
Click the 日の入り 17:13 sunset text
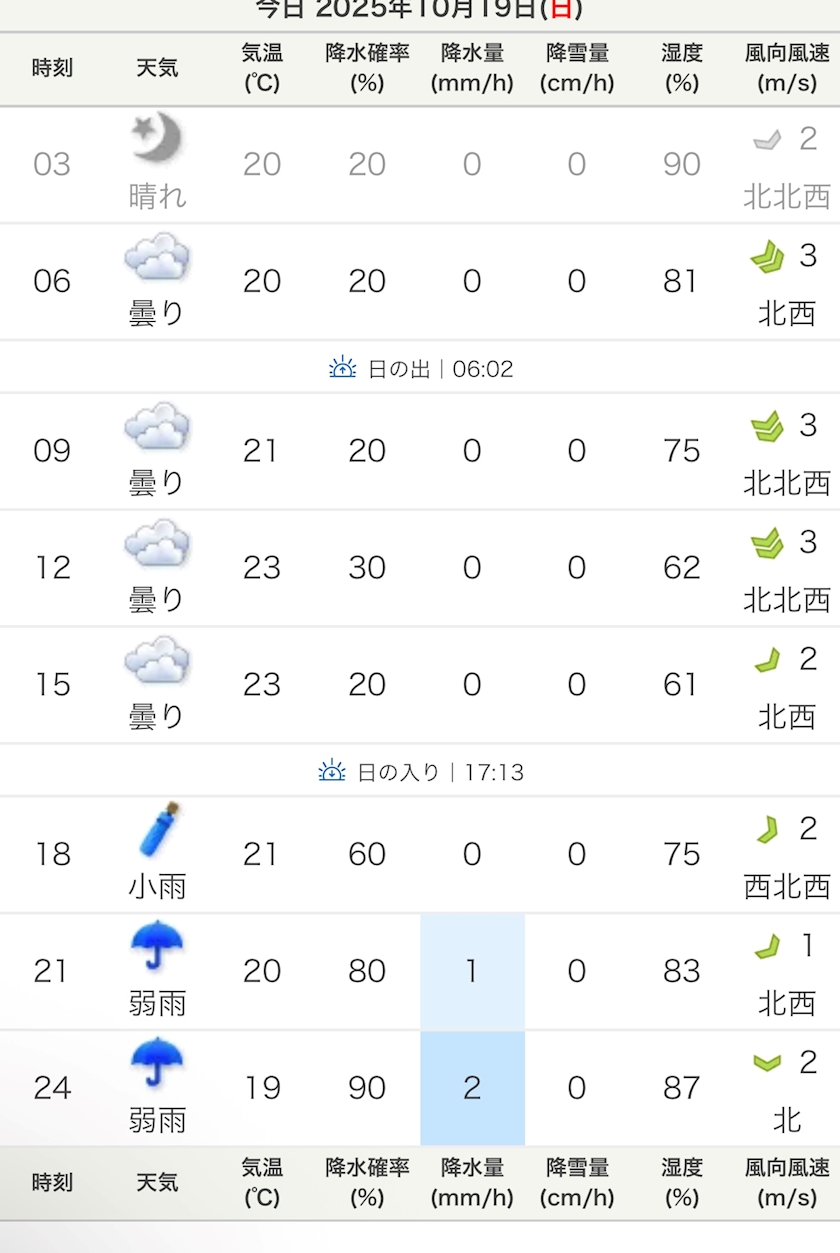point(440,773)
